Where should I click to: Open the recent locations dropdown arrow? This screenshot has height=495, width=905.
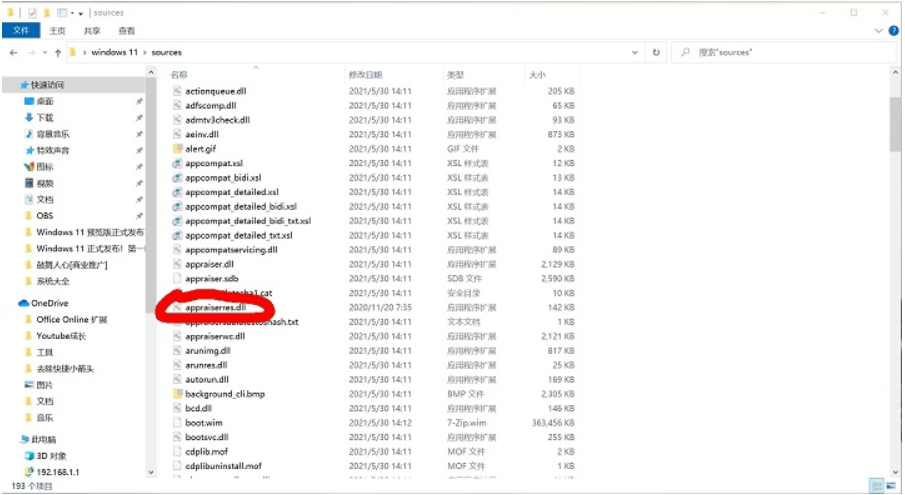pyautogui.click(x=45, y=52)
